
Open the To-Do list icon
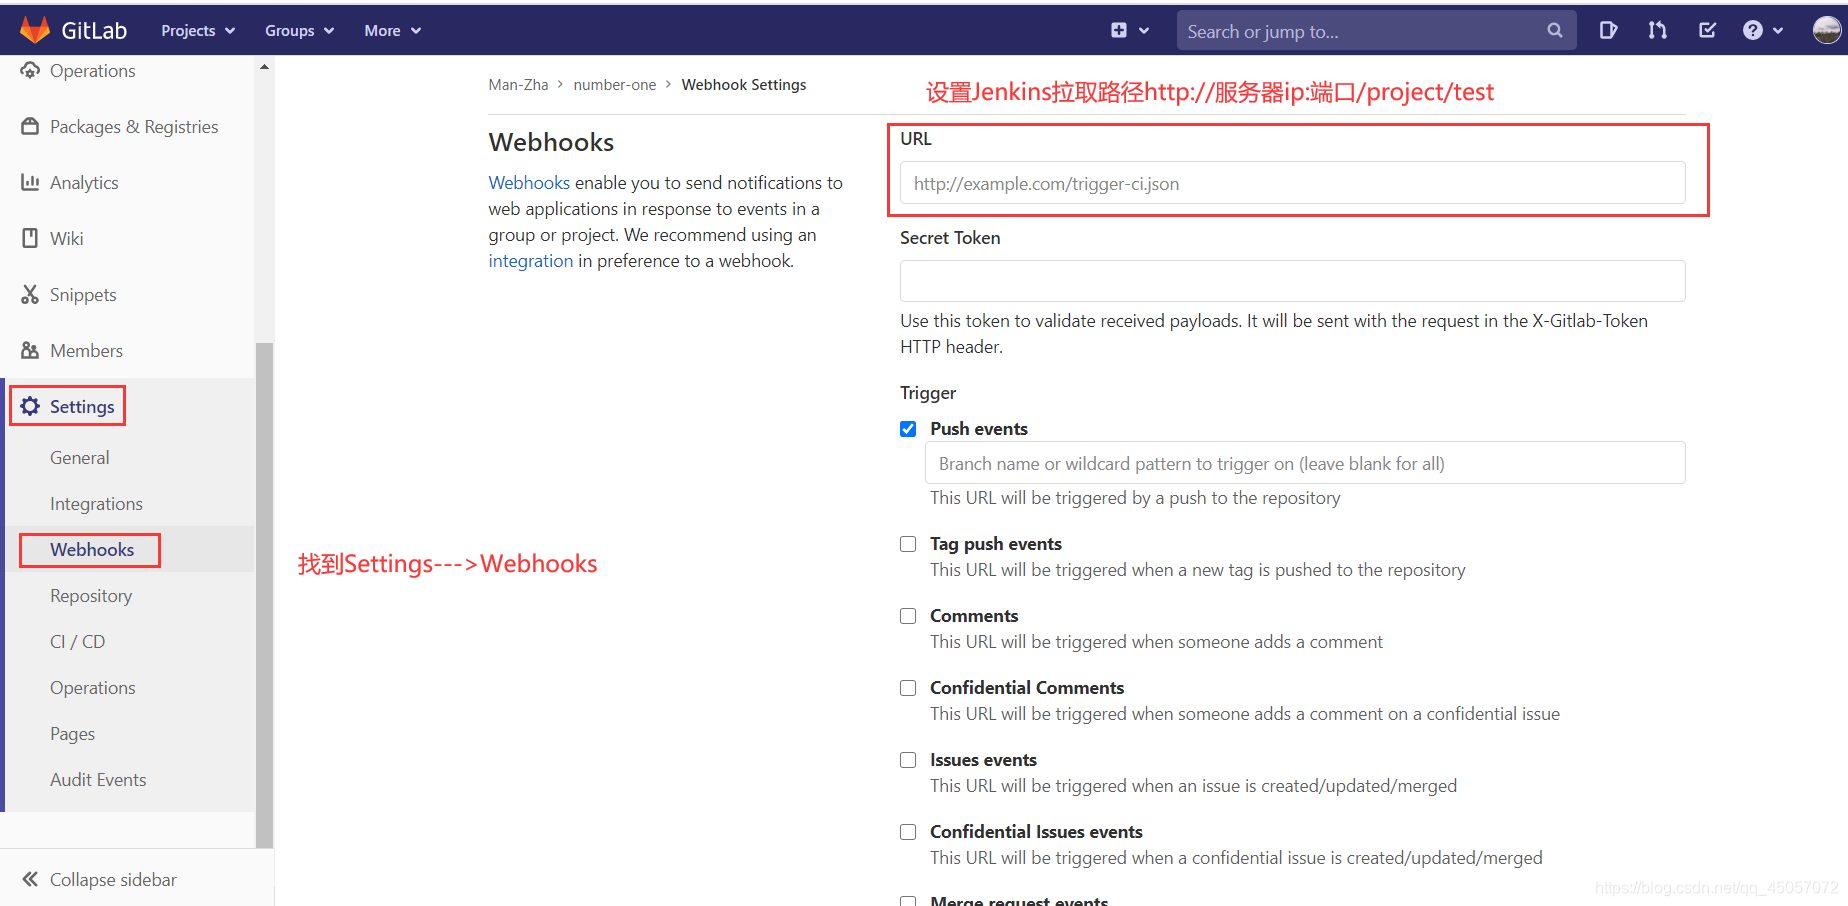pos(1708,30)
